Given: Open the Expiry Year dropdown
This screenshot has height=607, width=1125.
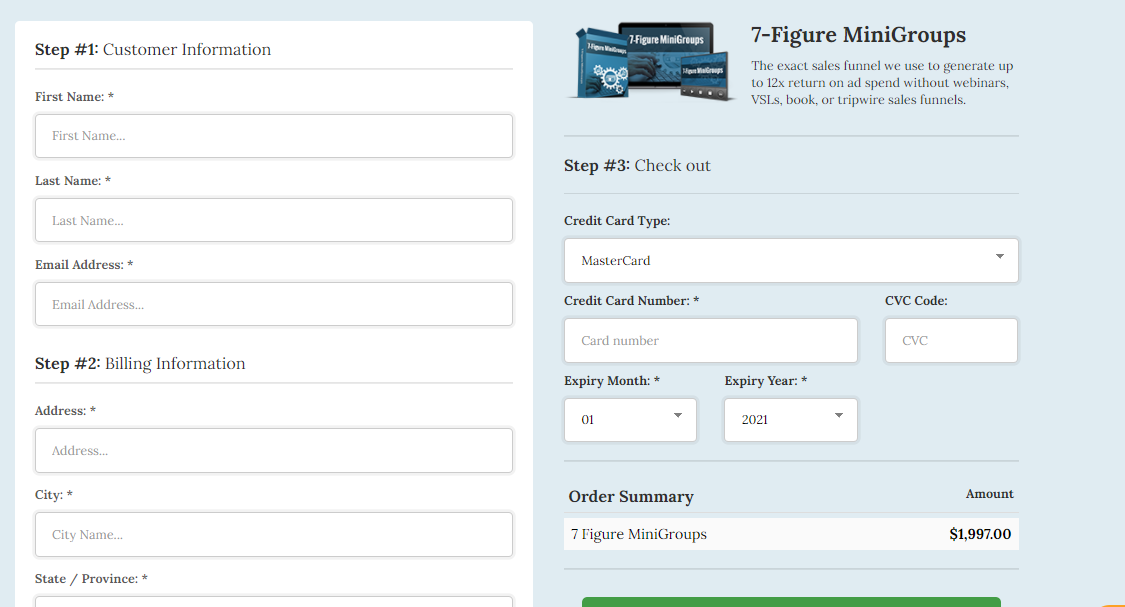Looking at the screenshot, I should point(791,420).
